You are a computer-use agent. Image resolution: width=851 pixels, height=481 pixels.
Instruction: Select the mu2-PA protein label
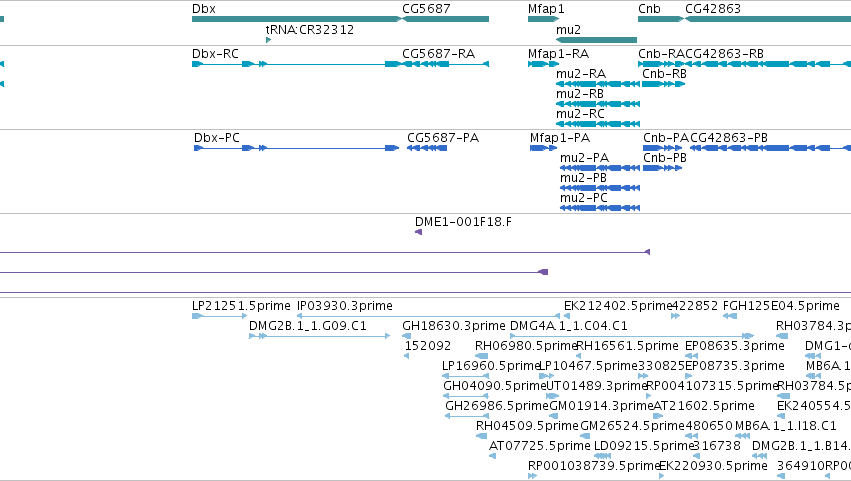585,158
